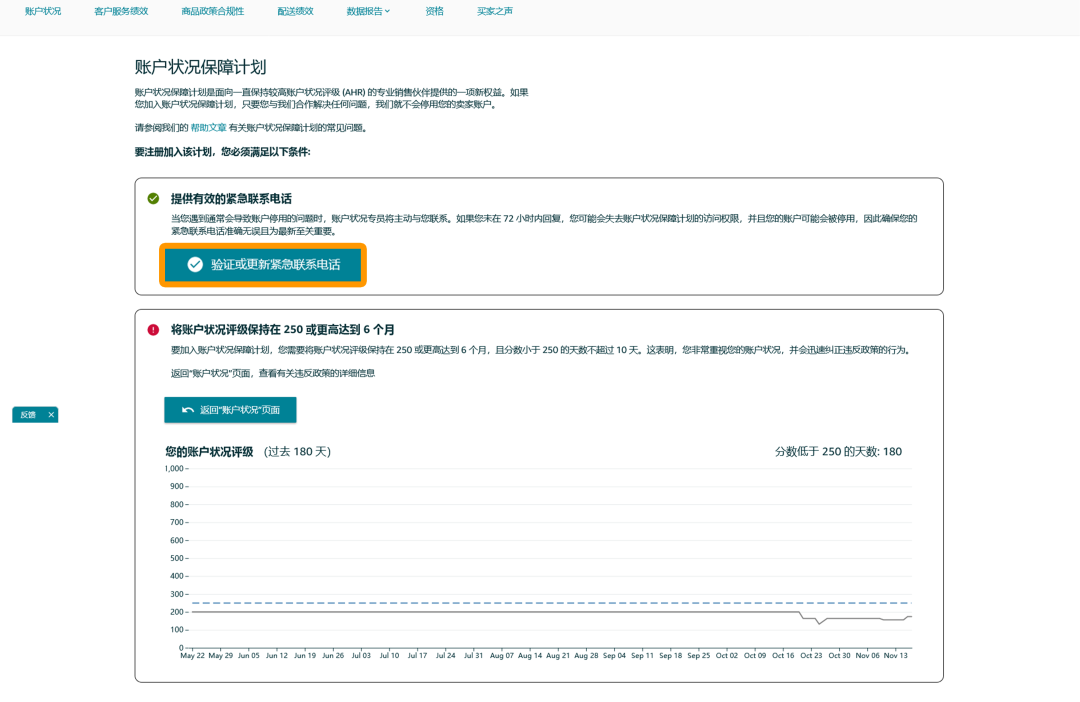View 买家之声 from the navigation bar
This screenshot has height=702, width=1080.
(494, 13)
